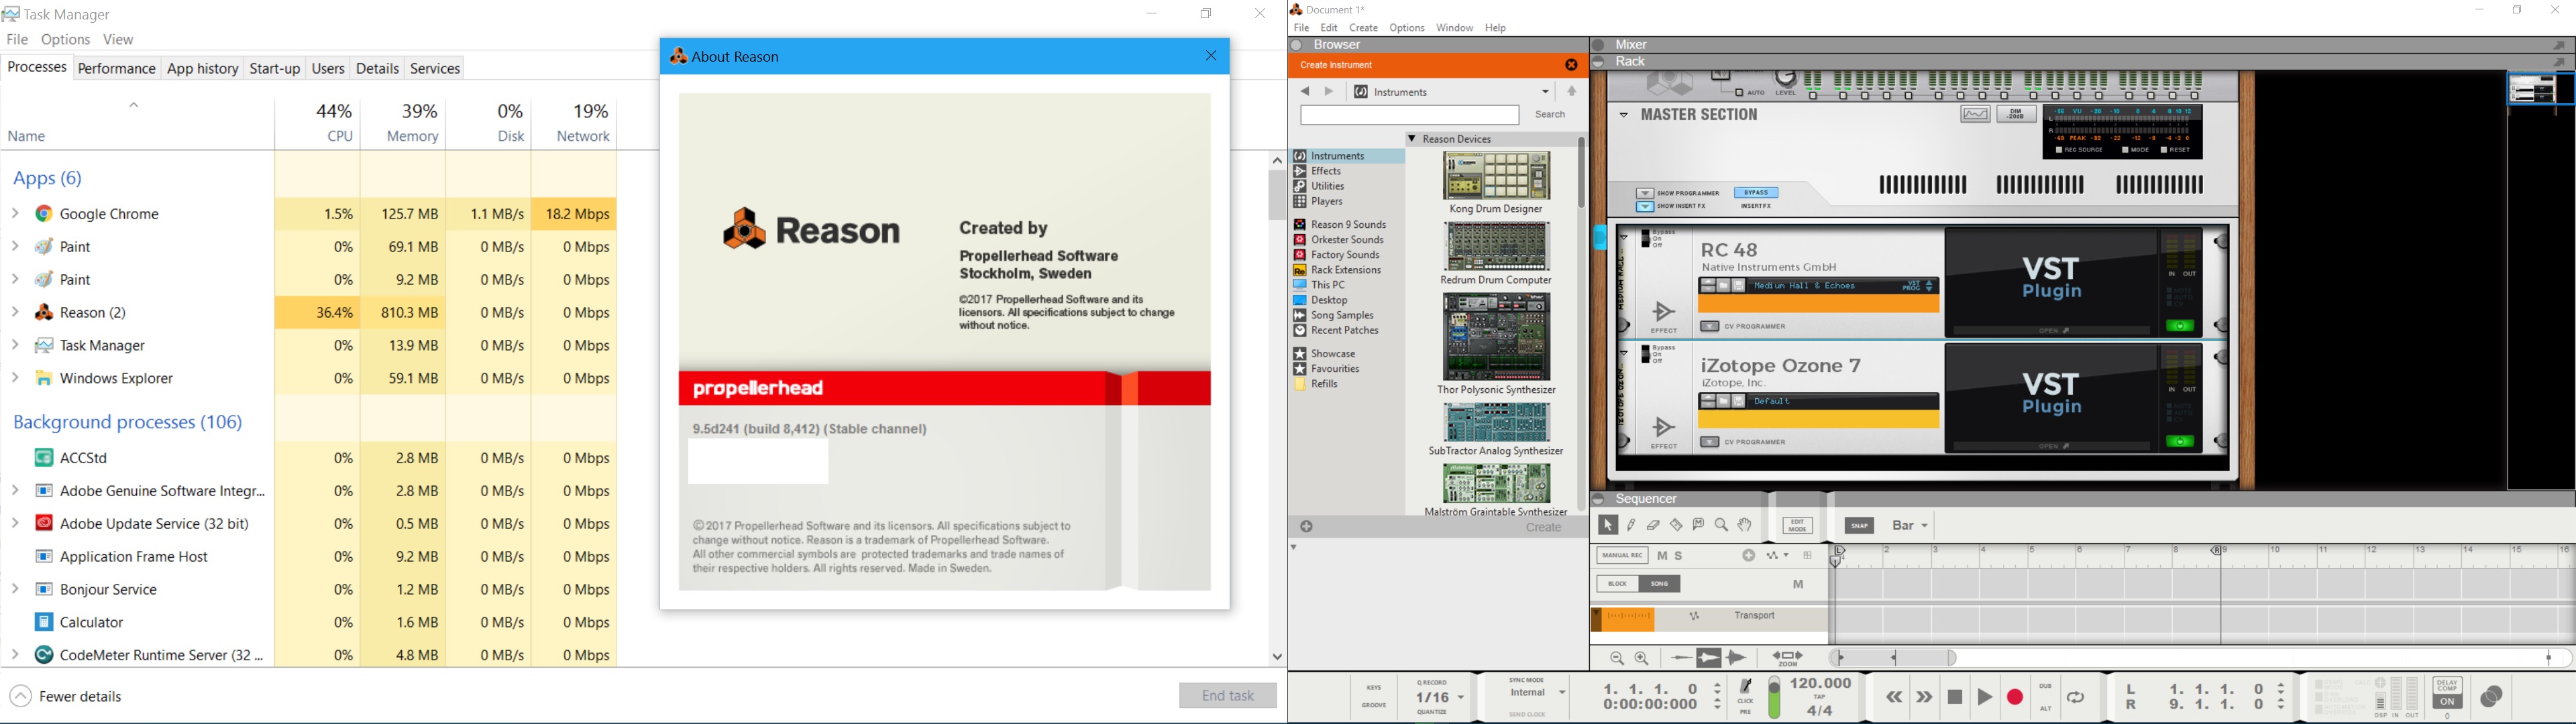Select the Hand tool in Sequencer
Screen dimensions: 2576x724
coord(1745,525)
